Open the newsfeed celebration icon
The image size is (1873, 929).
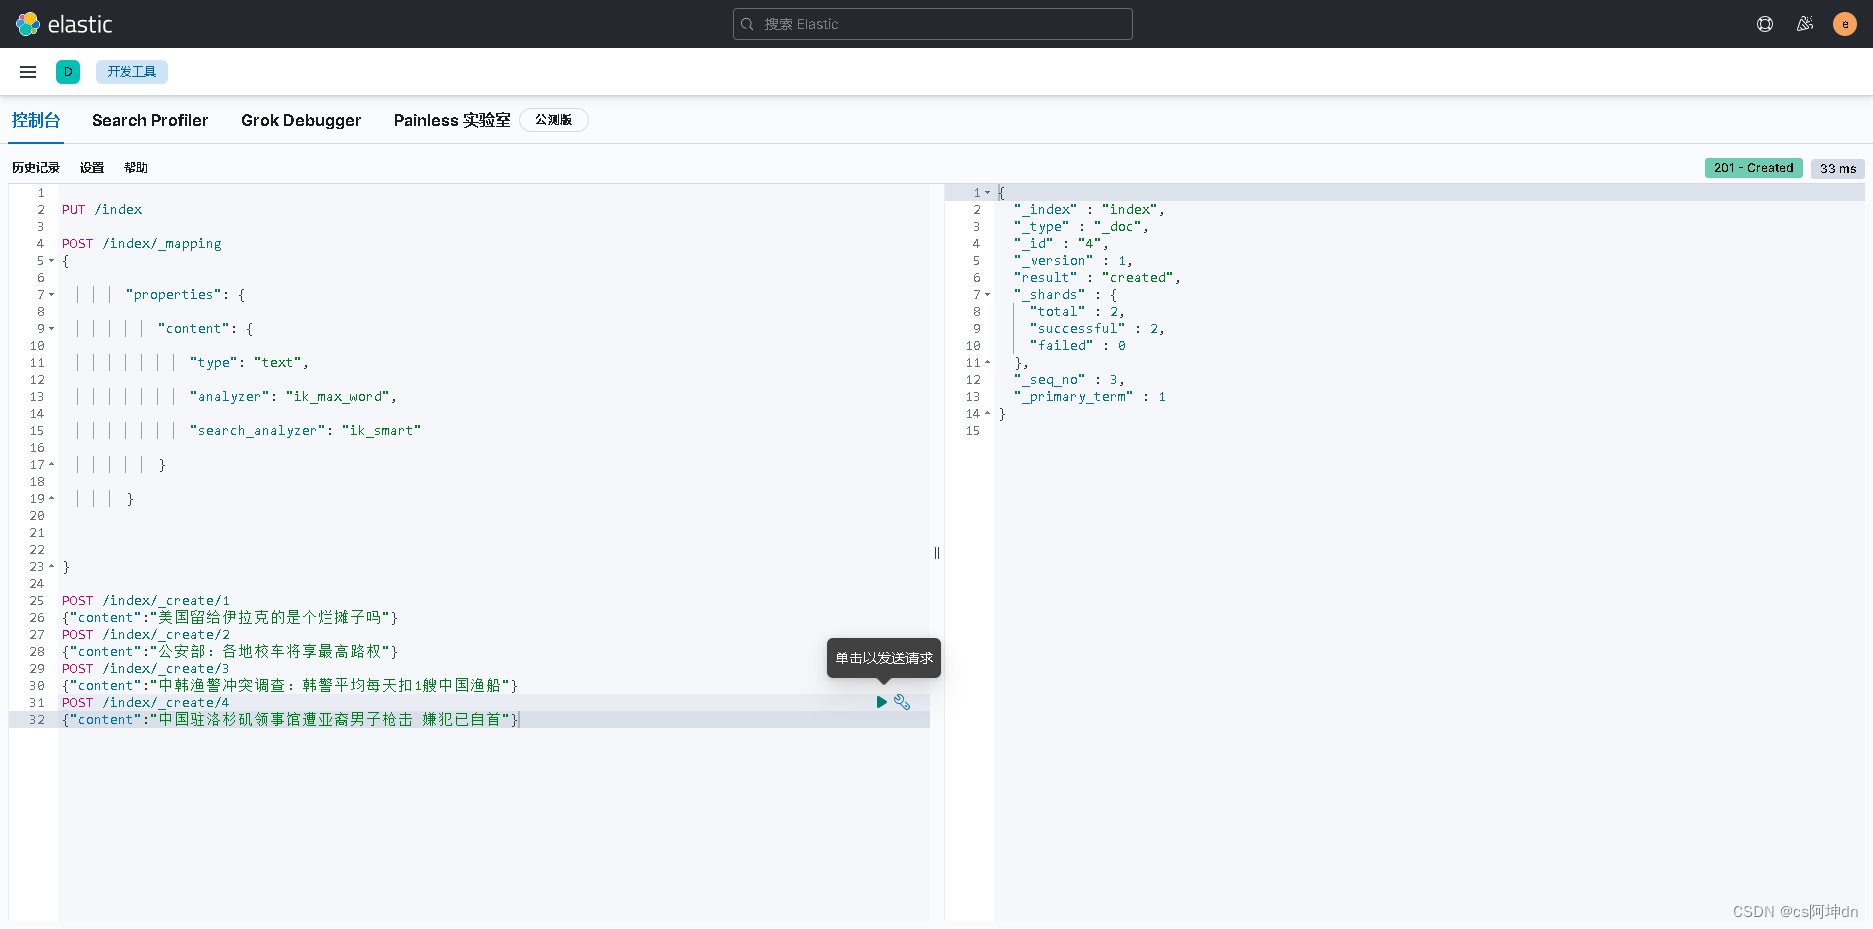click(1805, 24)
